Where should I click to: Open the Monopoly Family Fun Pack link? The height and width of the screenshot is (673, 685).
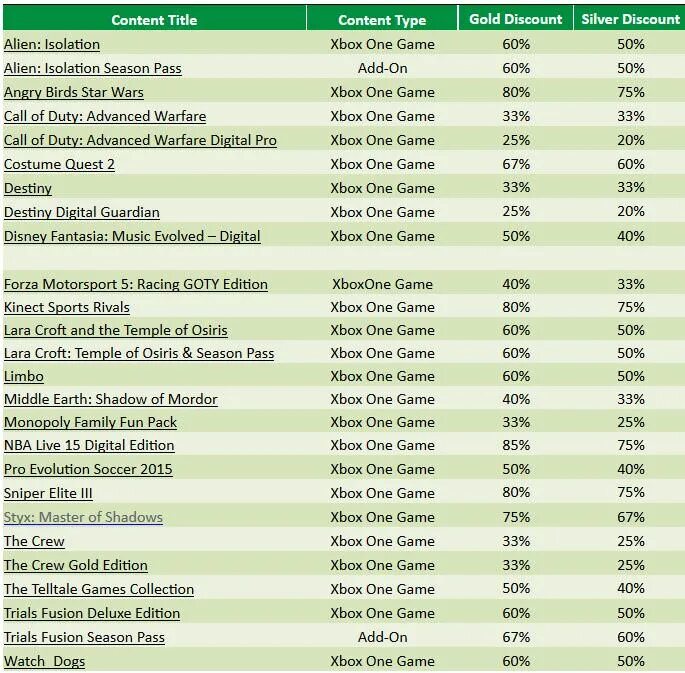coord(90,422)
